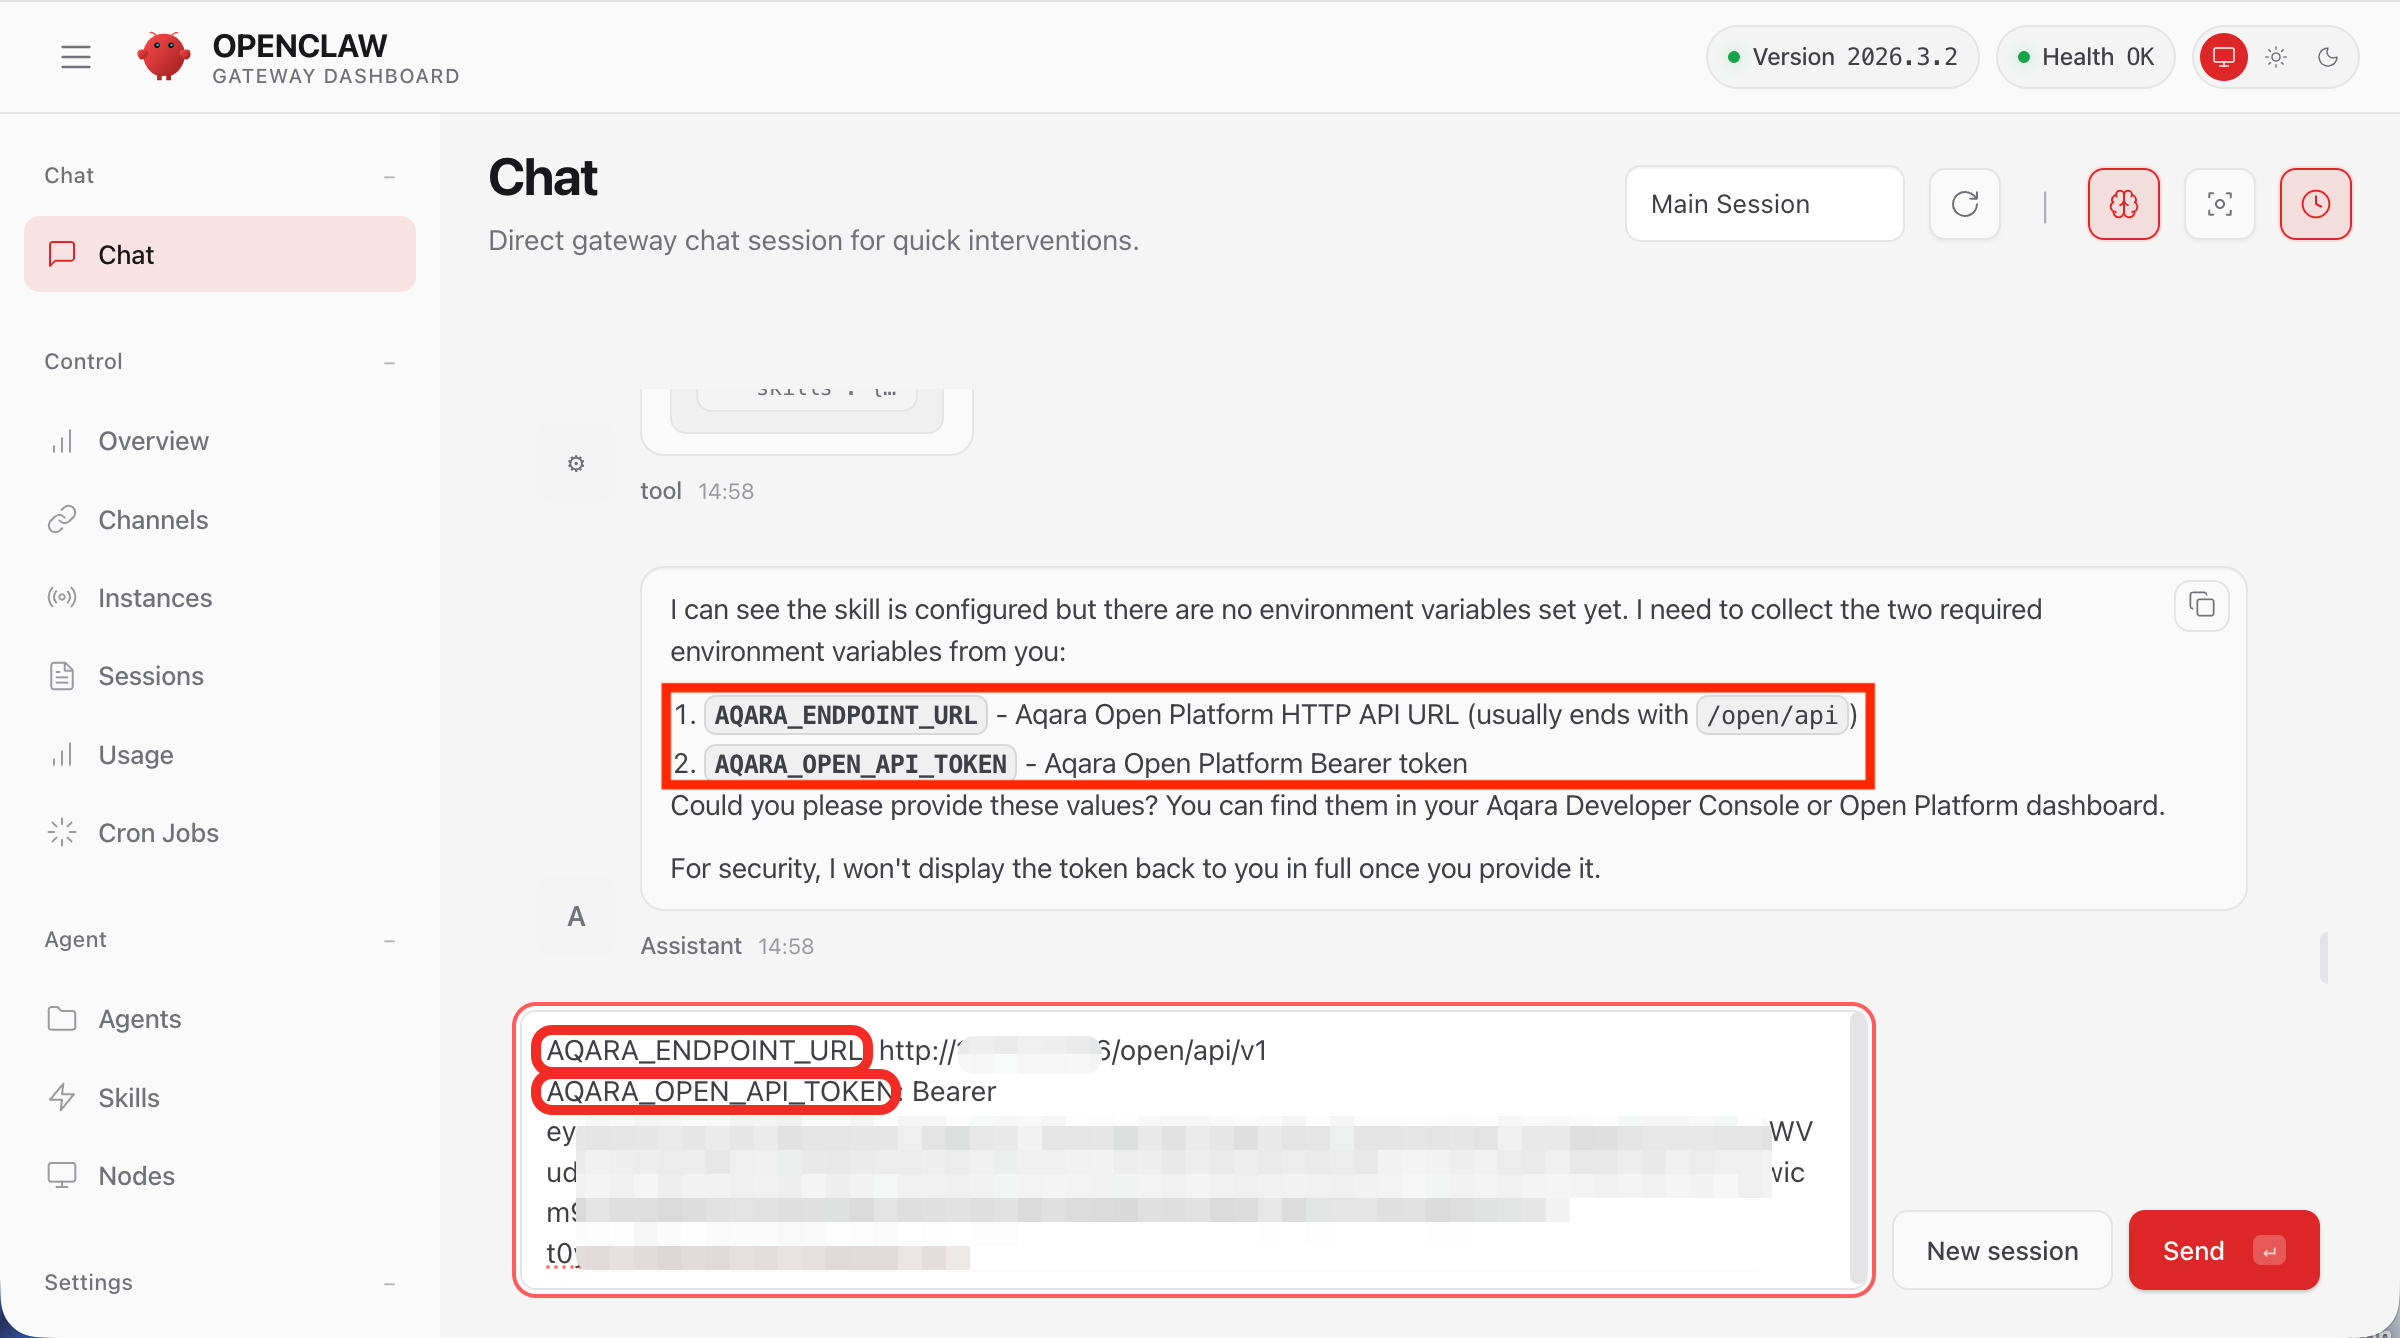Start a New session
Viewport: 2400px width, 1338px height.
[x=2002, y=1249]
